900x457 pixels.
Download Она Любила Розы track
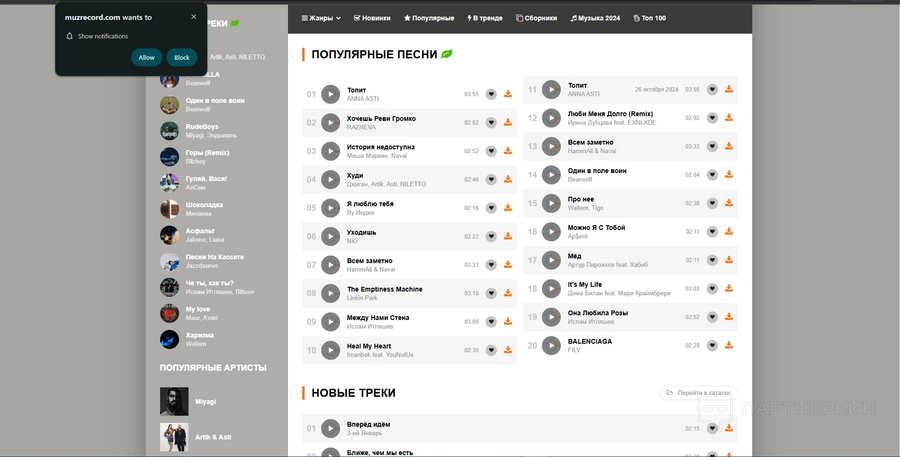[729, 316]
